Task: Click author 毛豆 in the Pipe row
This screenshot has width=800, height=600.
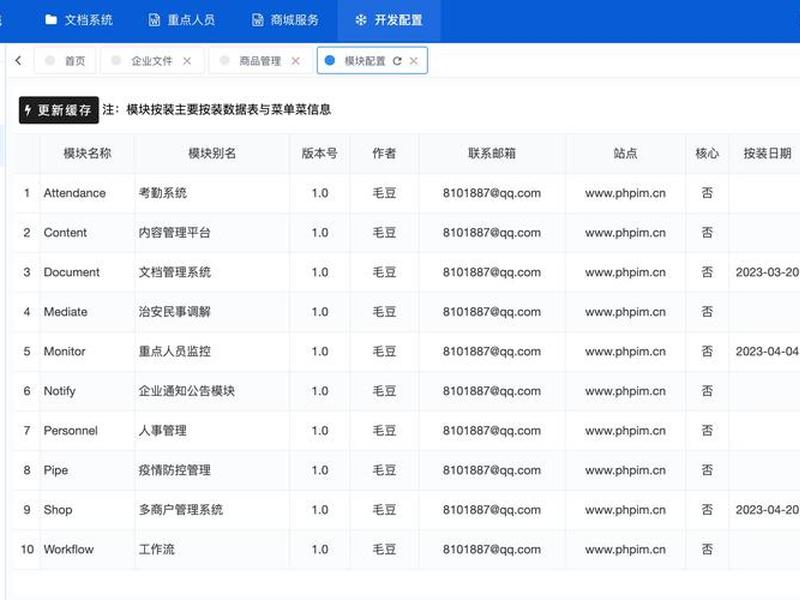Action: point(384,470)
